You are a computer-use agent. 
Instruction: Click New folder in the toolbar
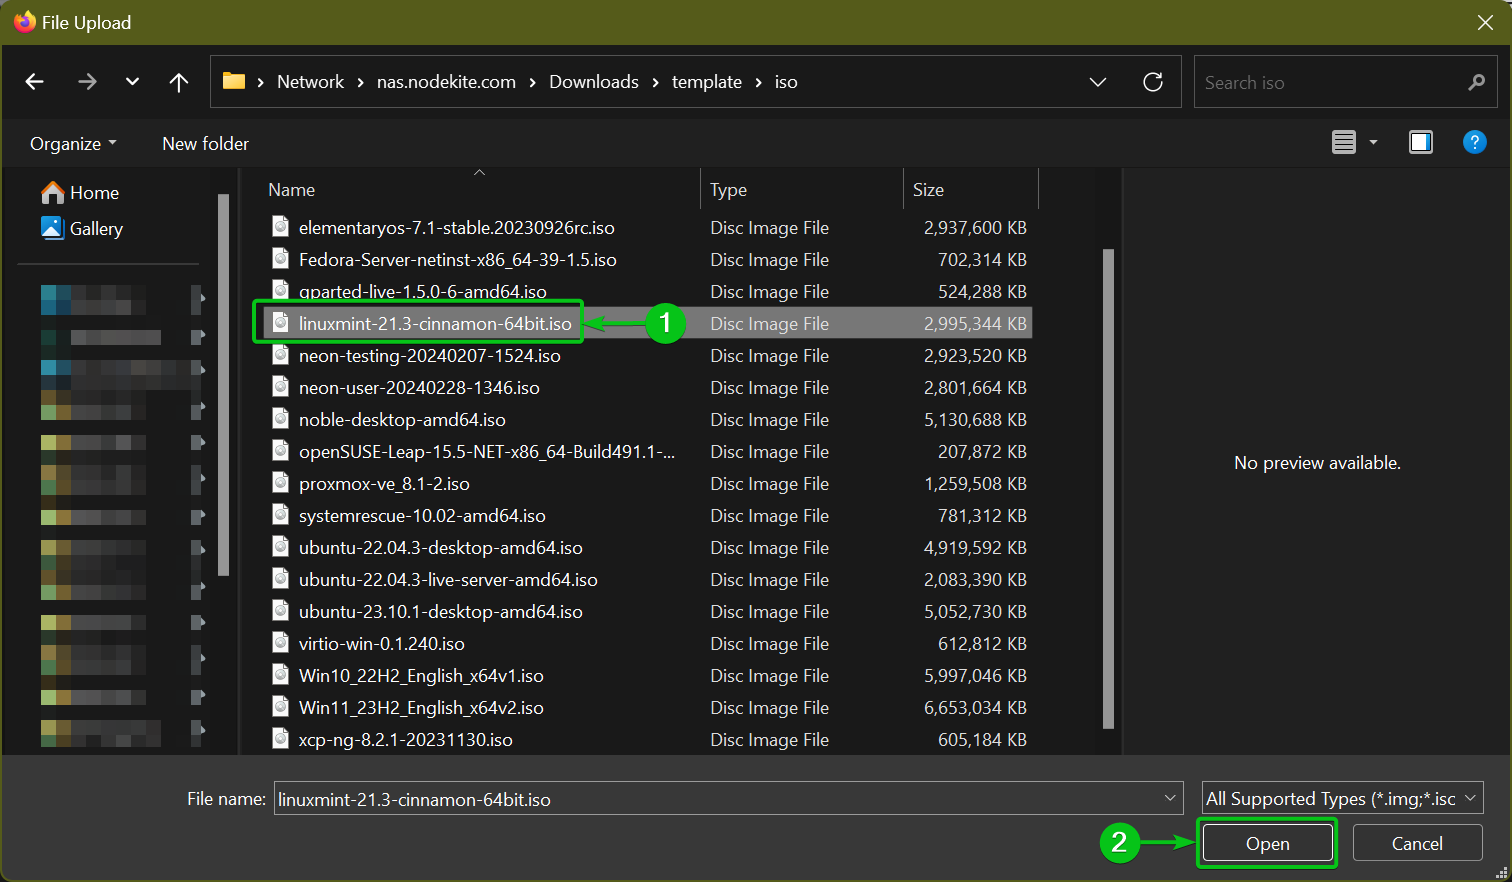205,143
